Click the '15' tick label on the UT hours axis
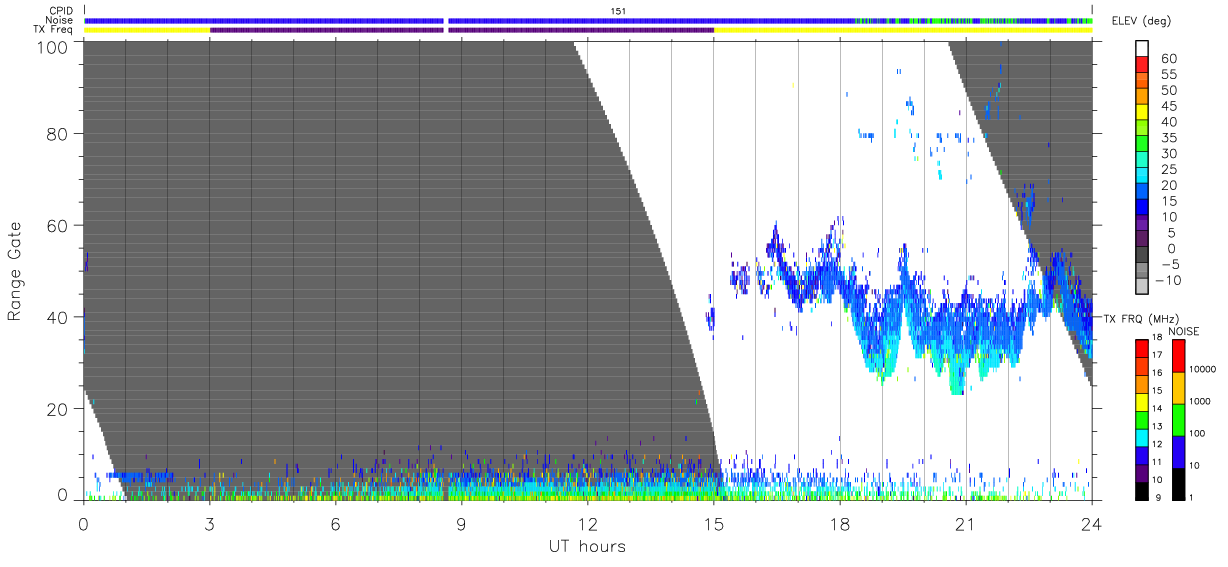1228x567 pixels. [x=713, y=522]
